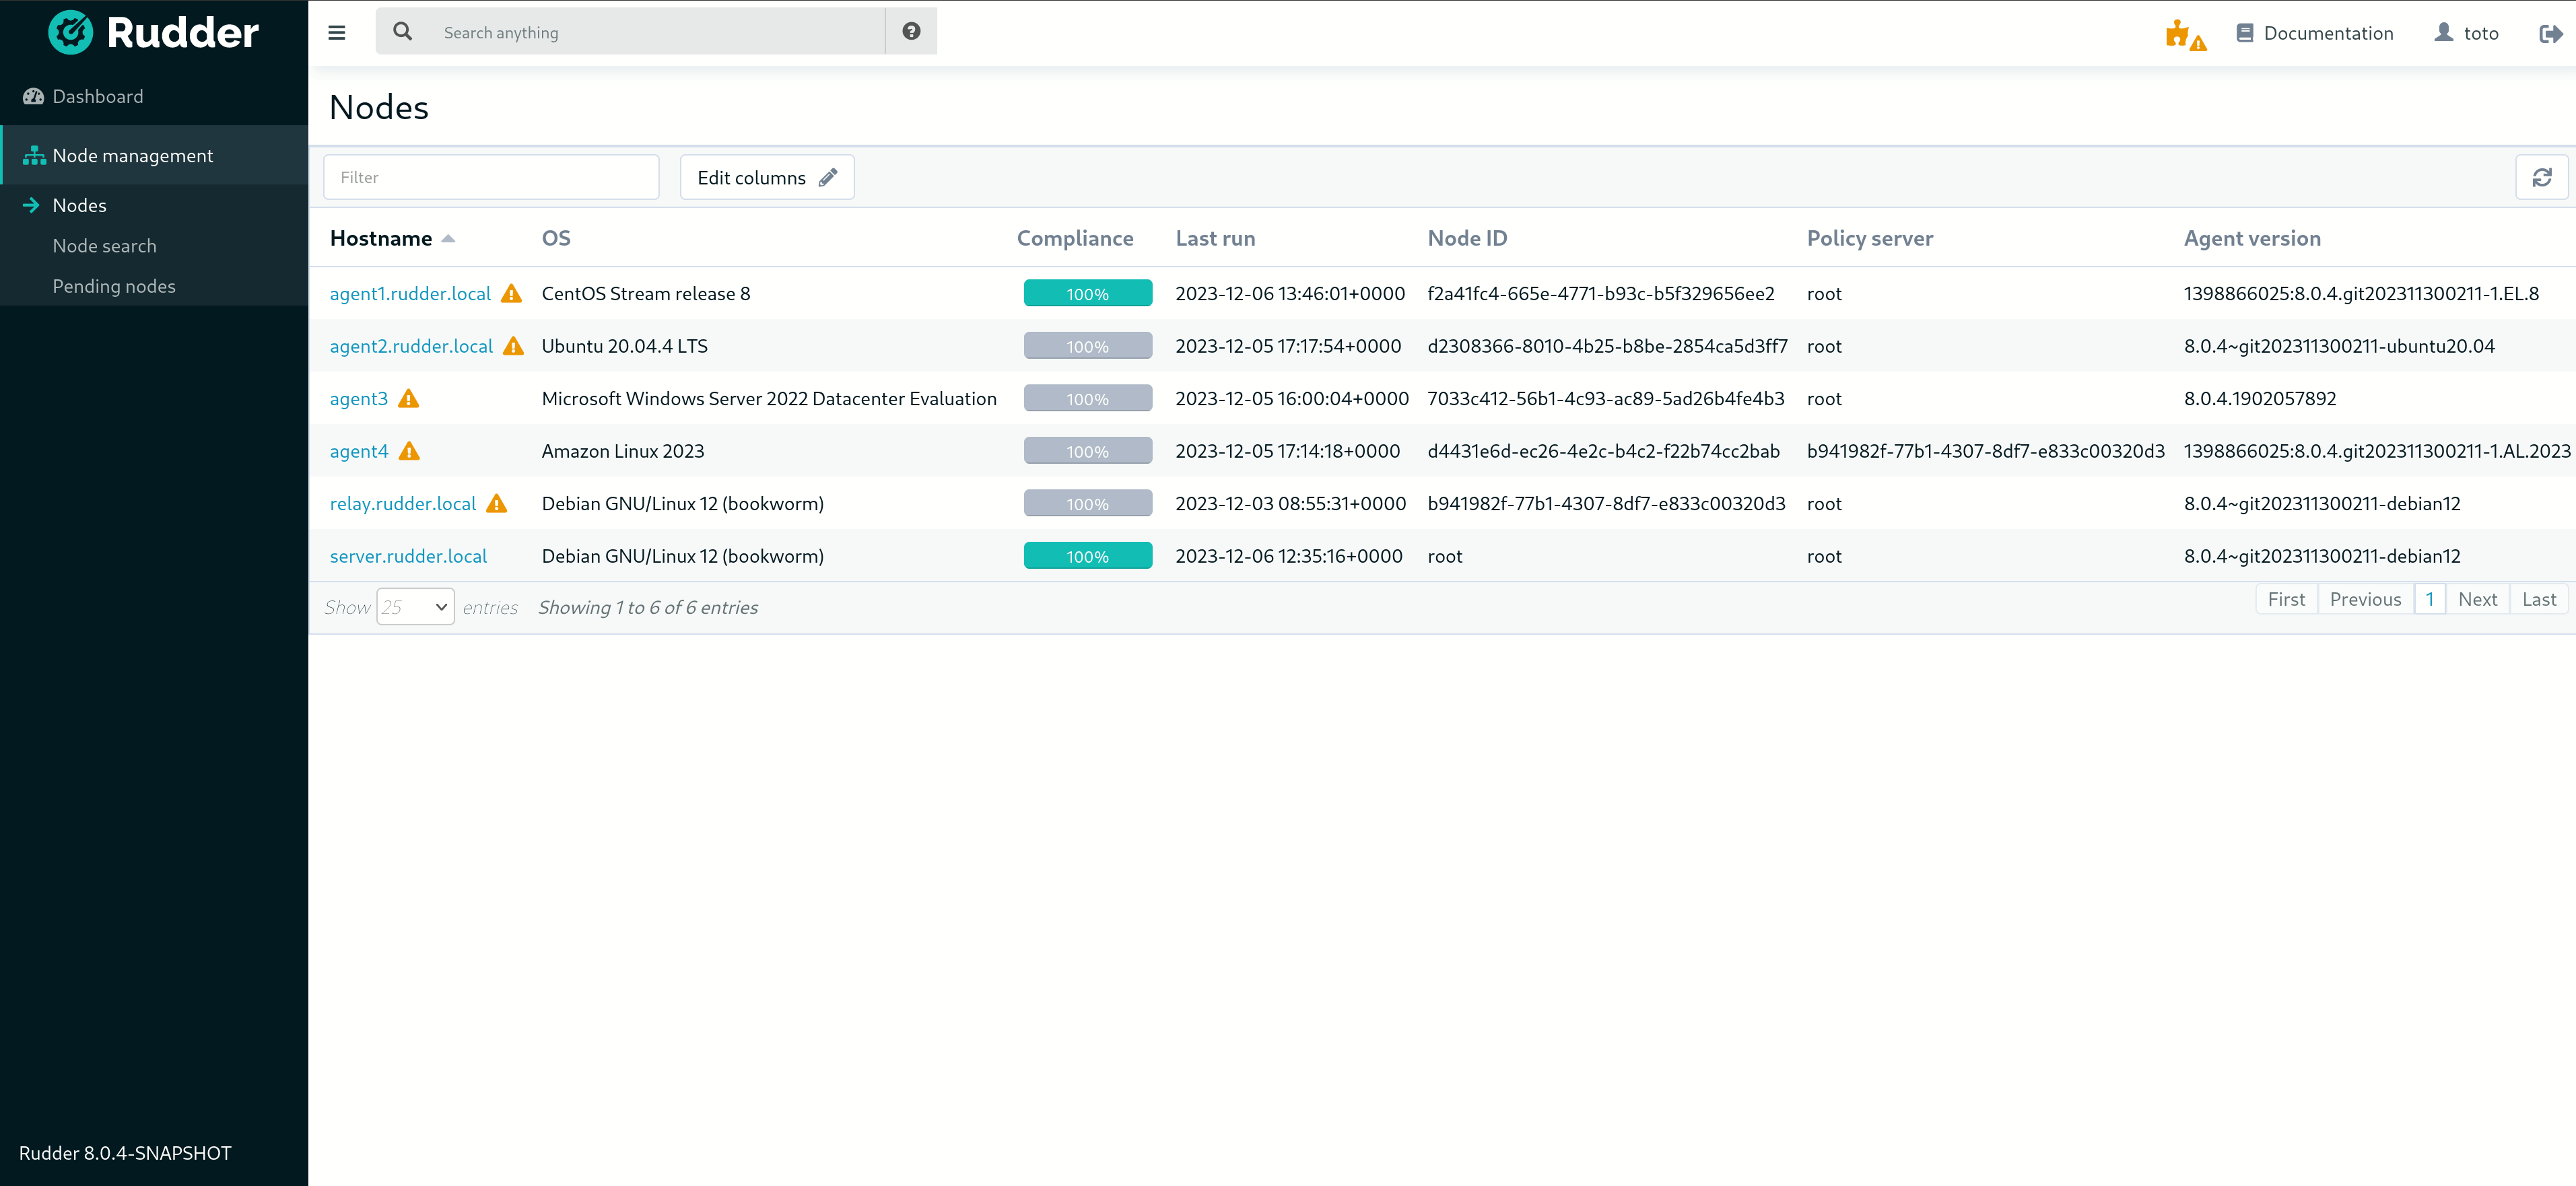Image resolution: width=2576 pixels, height=1186 pixels.
Task: Select page 1 in pagination
Action: [2429, 599]
